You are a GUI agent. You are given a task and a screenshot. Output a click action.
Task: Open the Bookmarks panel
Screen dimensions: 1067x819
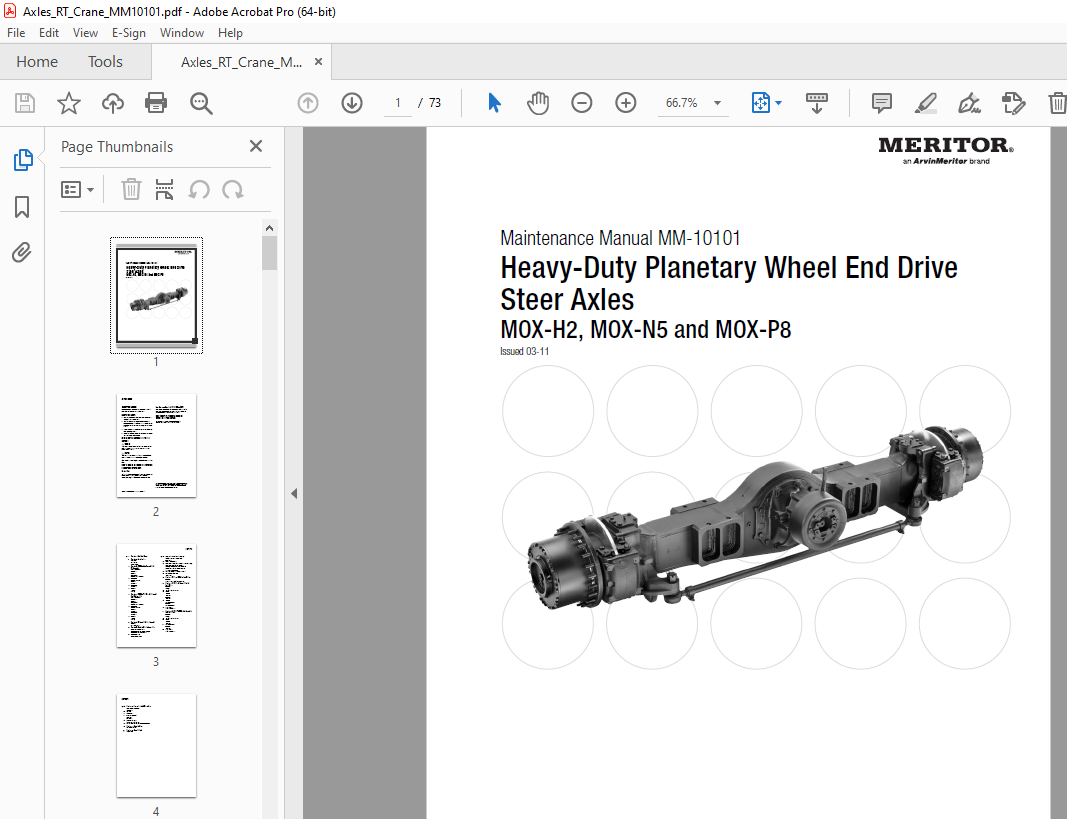pos(21,206)
